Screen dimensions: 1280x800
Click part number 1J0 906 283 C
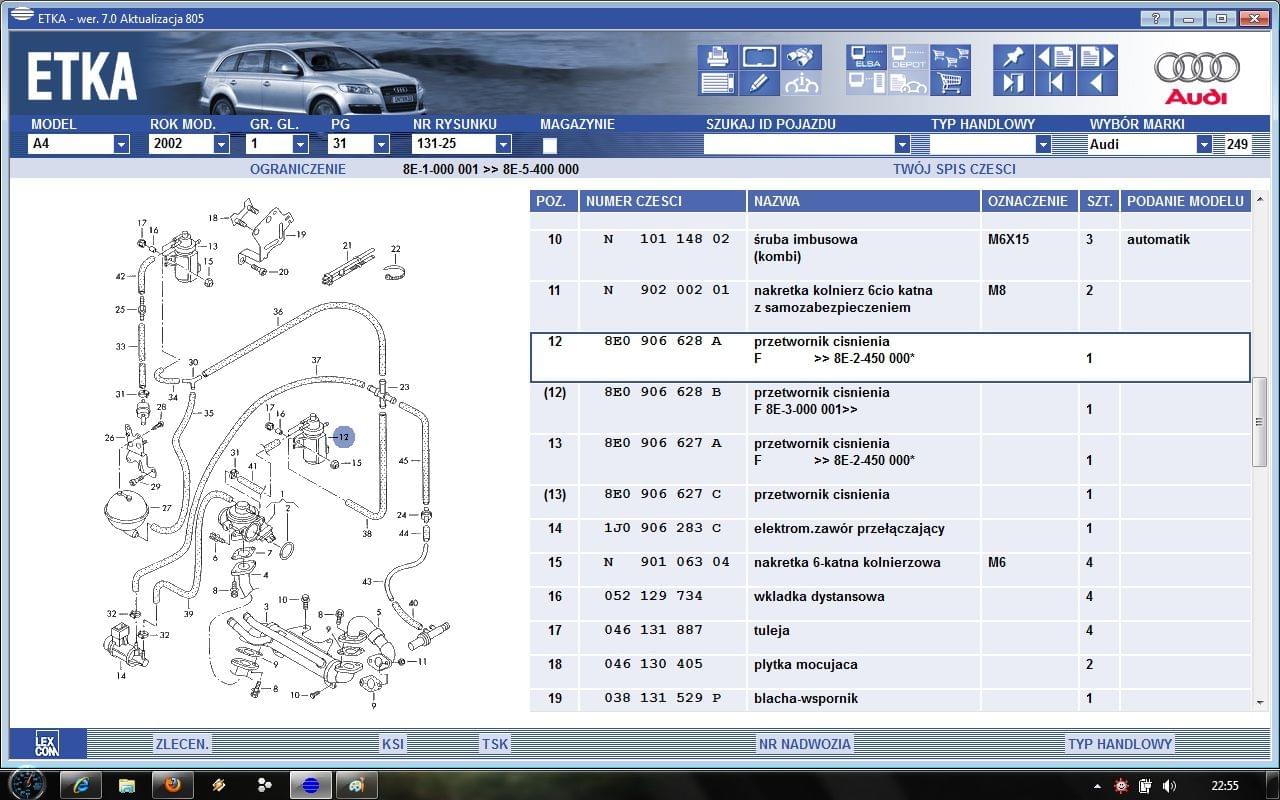coord(662,528)
